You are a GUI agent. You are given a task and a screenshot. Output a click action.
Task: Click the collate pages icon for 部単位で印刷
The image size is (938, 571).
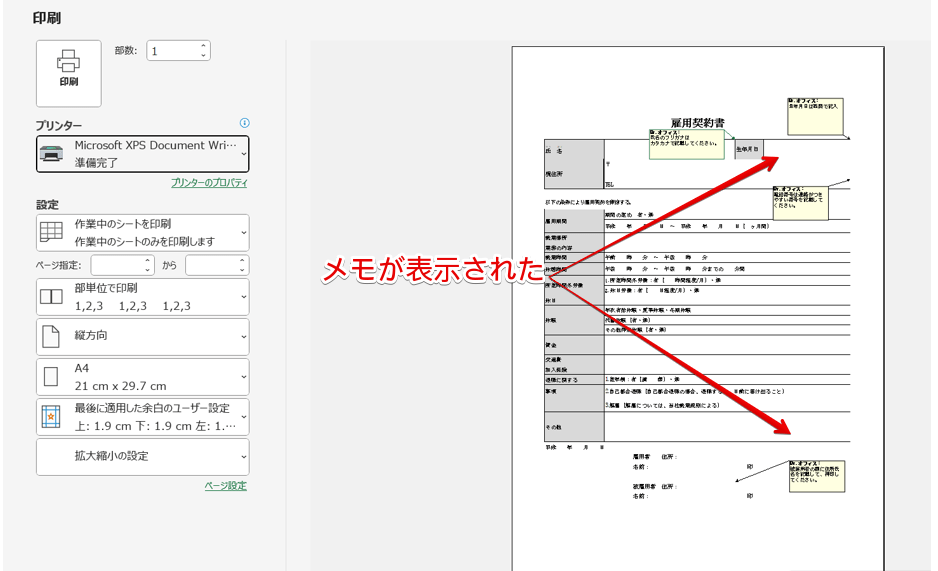point(50,297)
